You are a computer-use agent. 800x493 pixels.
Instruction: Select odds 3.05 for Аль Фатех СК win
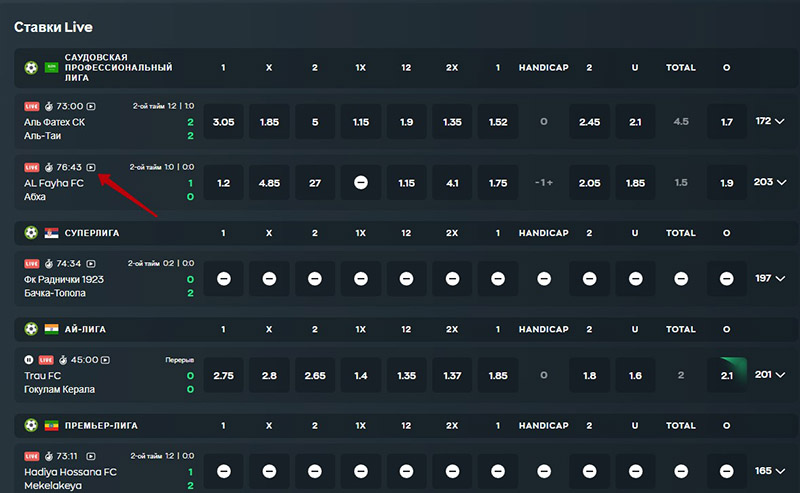pyautogui.click(x=223, y=121)
